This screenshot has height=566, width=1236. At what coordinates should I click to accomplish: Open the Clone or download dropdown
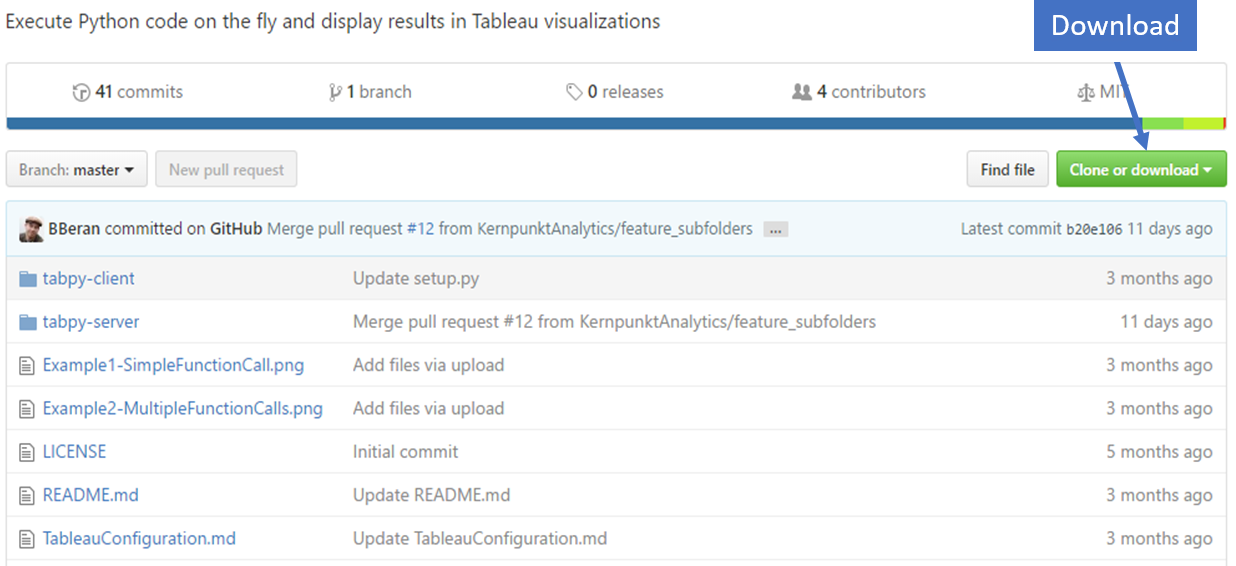(1141, 170)
